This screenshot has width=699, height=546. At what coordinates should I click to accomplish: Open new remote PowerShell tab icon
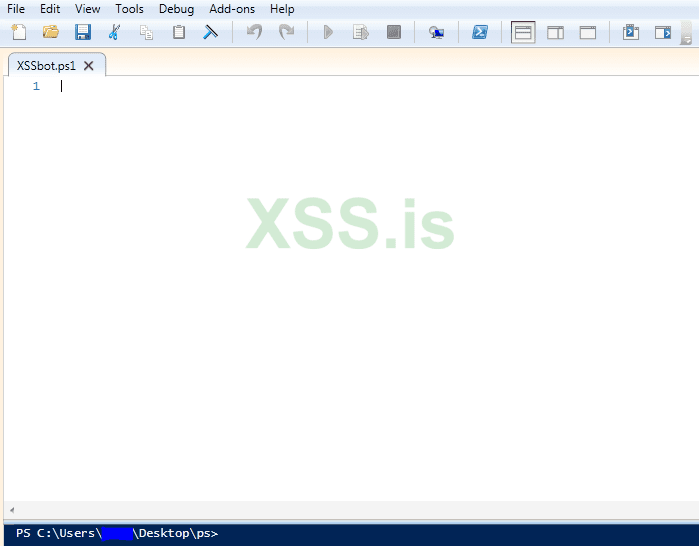click(x=436, y=32)
